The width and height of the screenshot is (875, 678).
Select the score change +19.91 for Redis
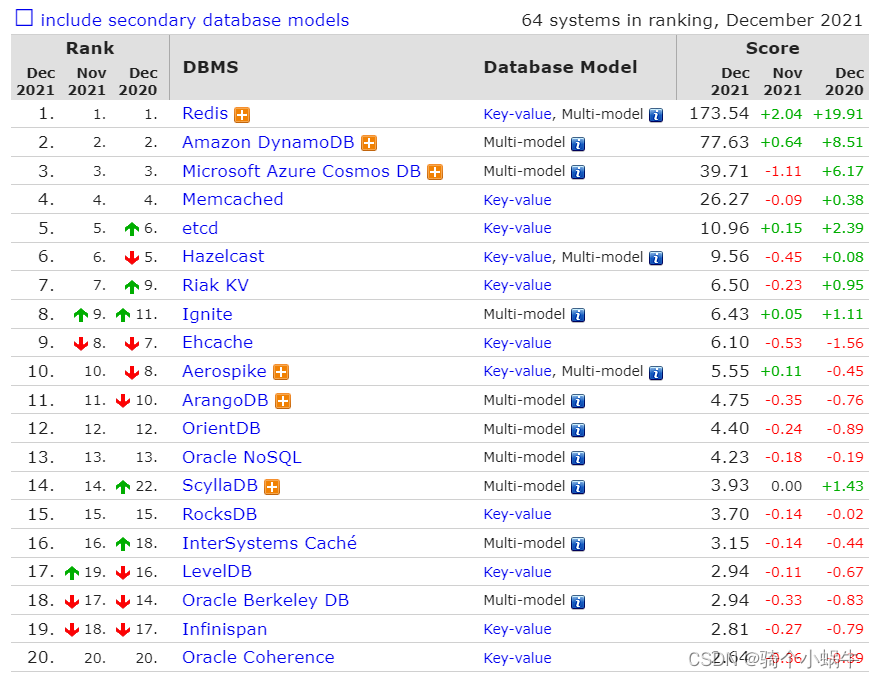pyautogui.click(x=838, y=114)
